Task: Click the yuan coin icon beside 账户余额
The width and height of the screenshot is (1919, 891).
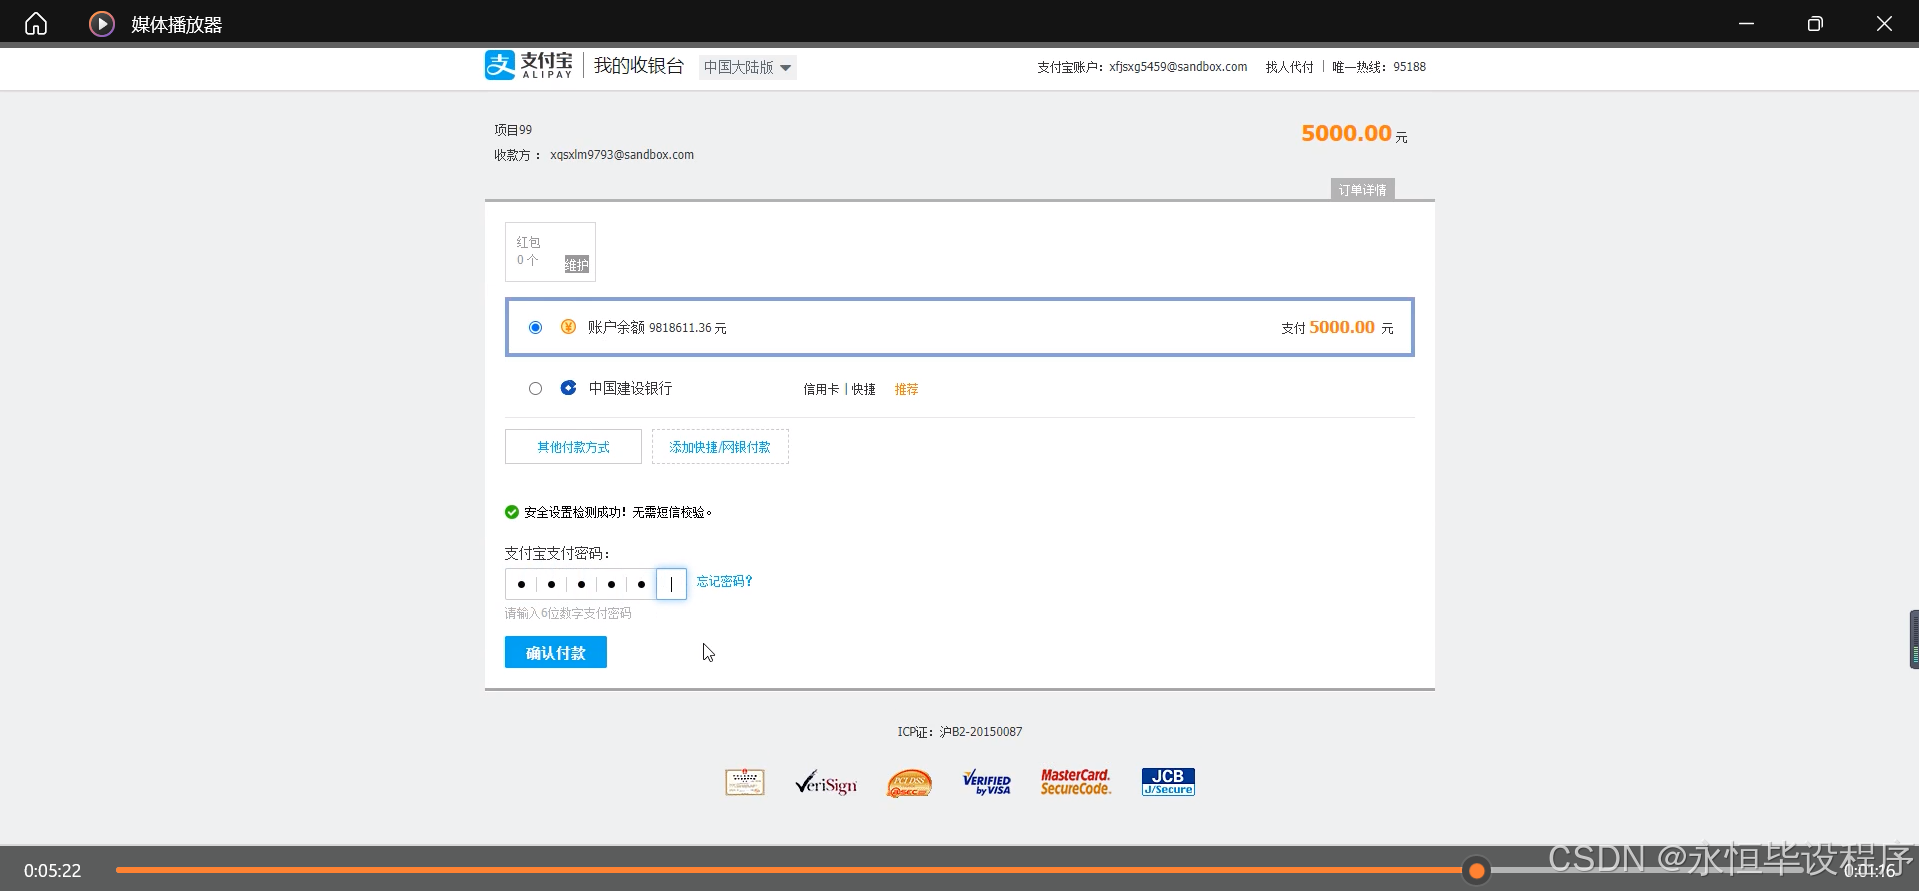Action: click(x=568, y=327)
